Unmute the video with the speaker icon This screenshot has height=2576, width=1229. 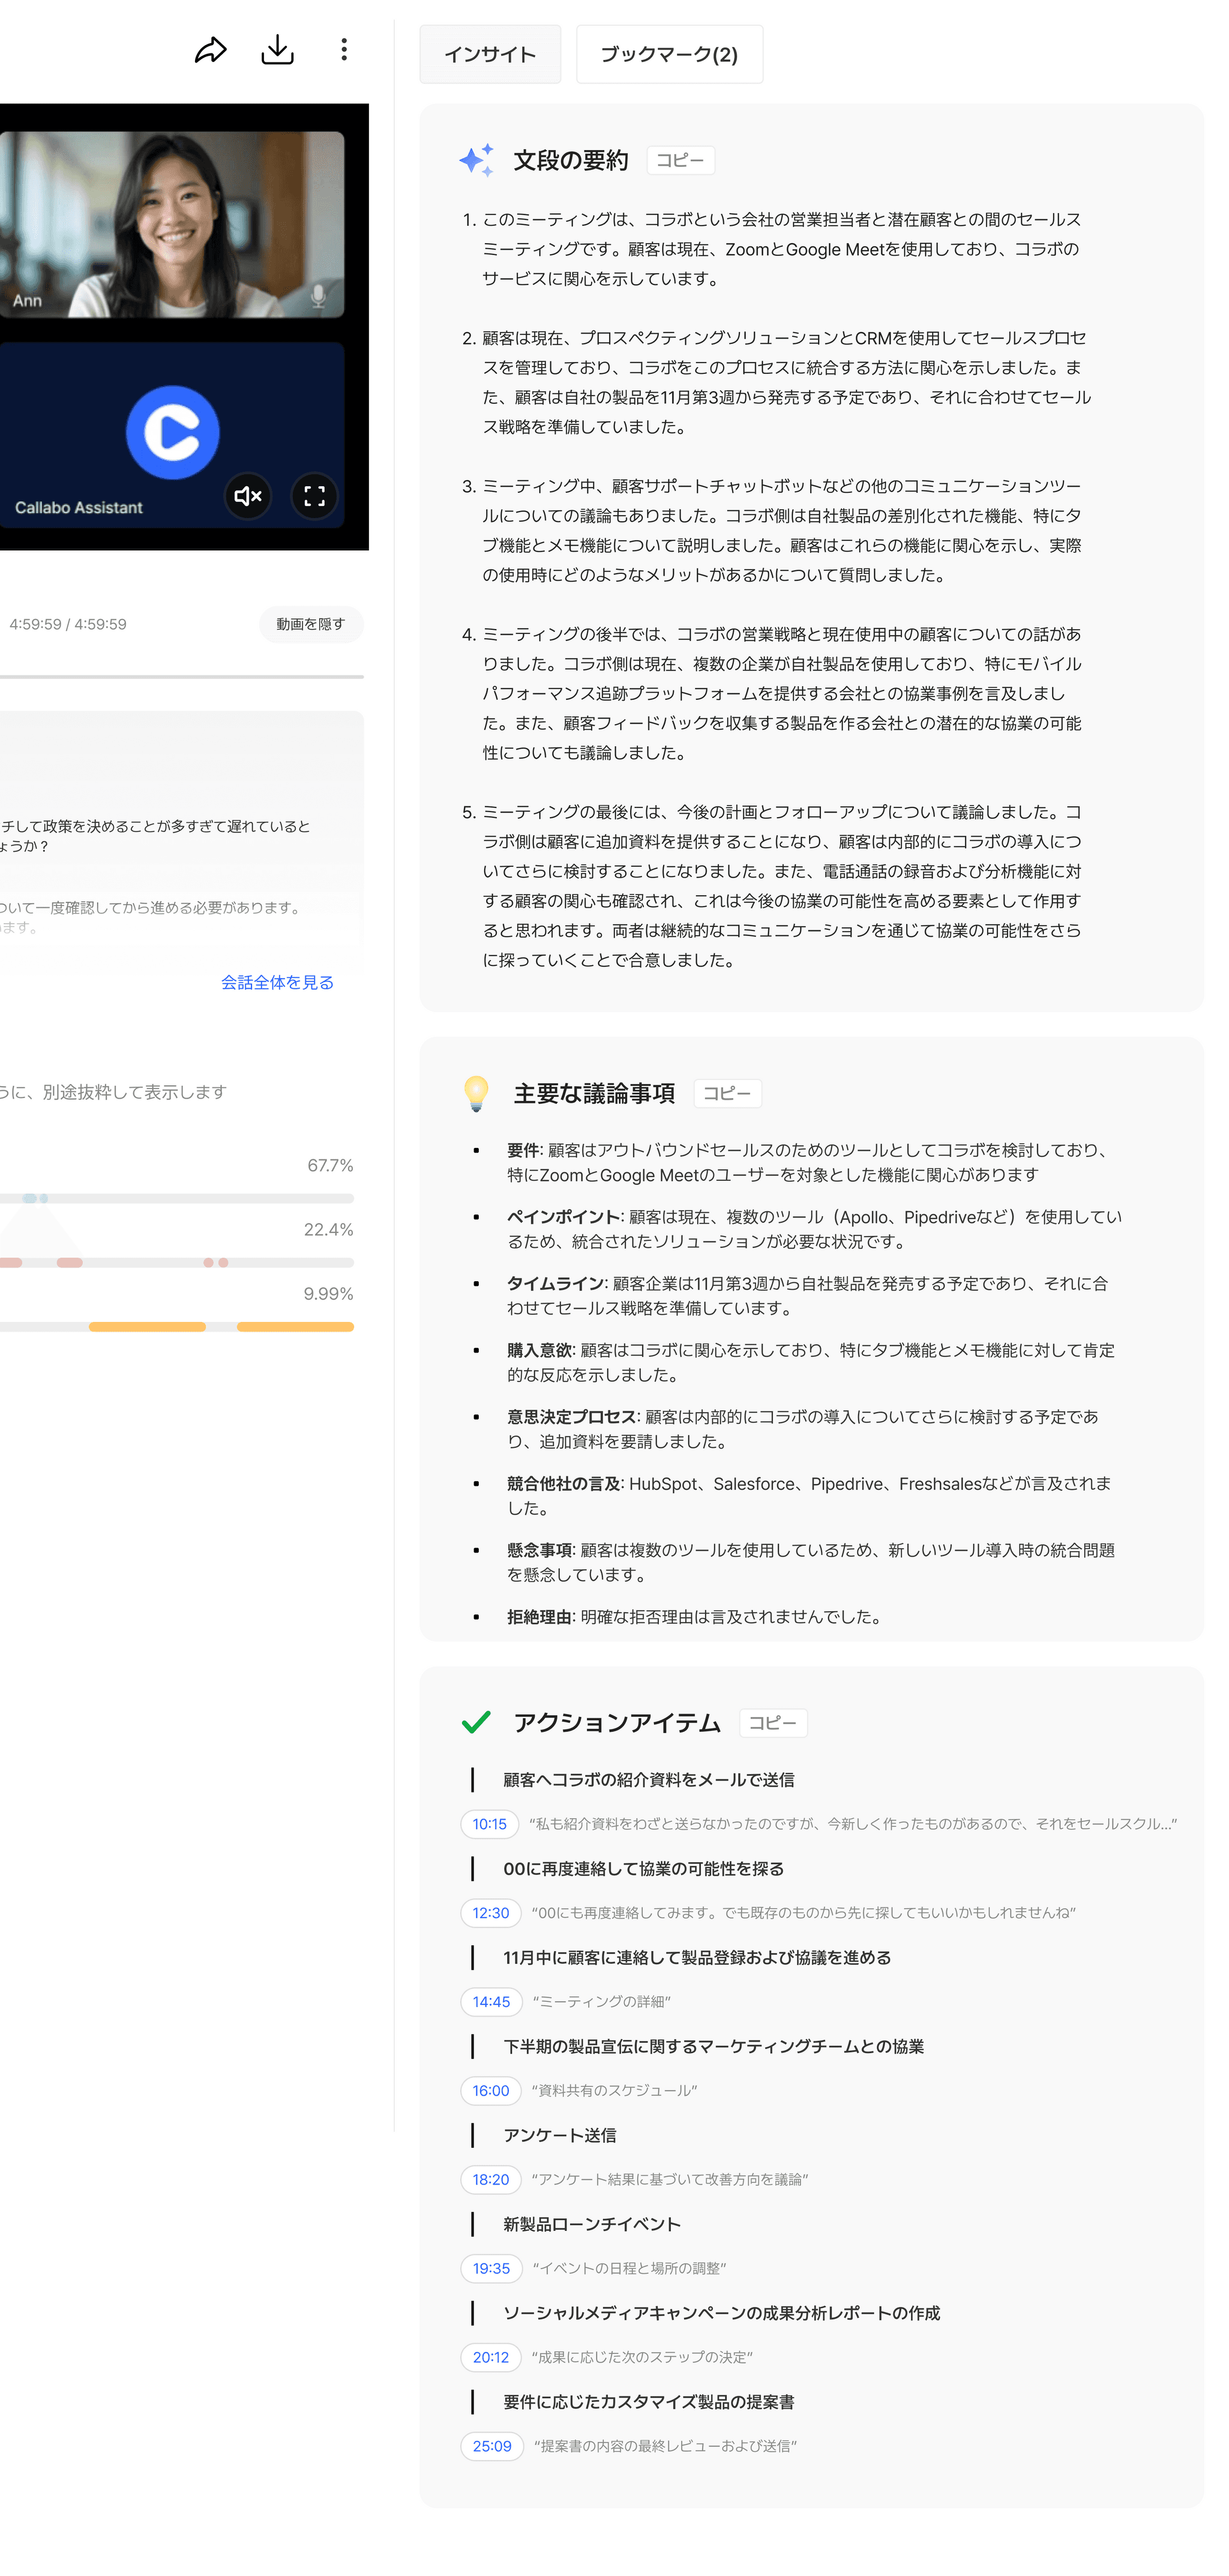pos(248,496)
